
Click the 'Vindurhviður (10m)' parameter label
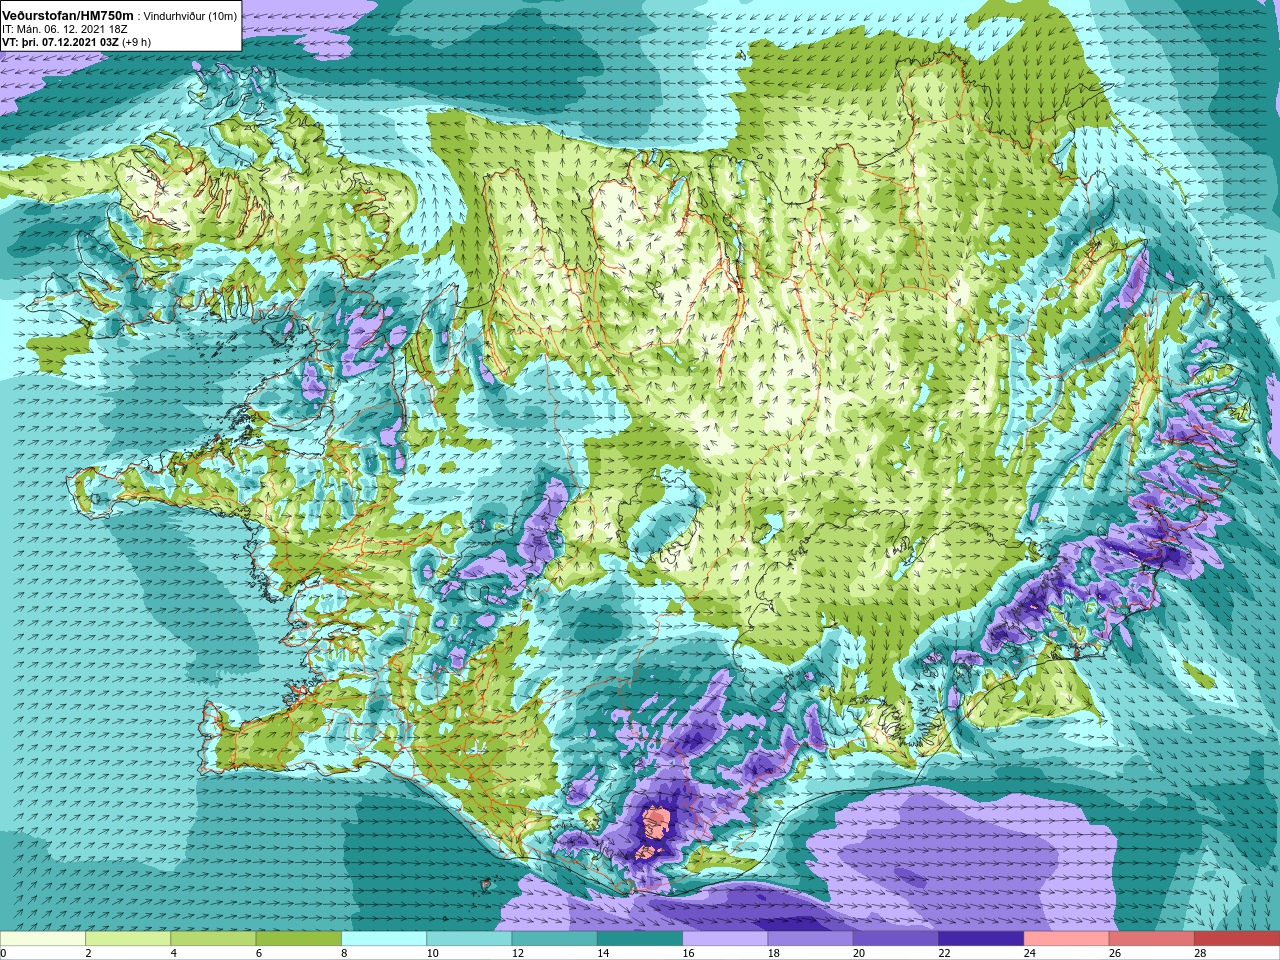(x=190, y=16)
